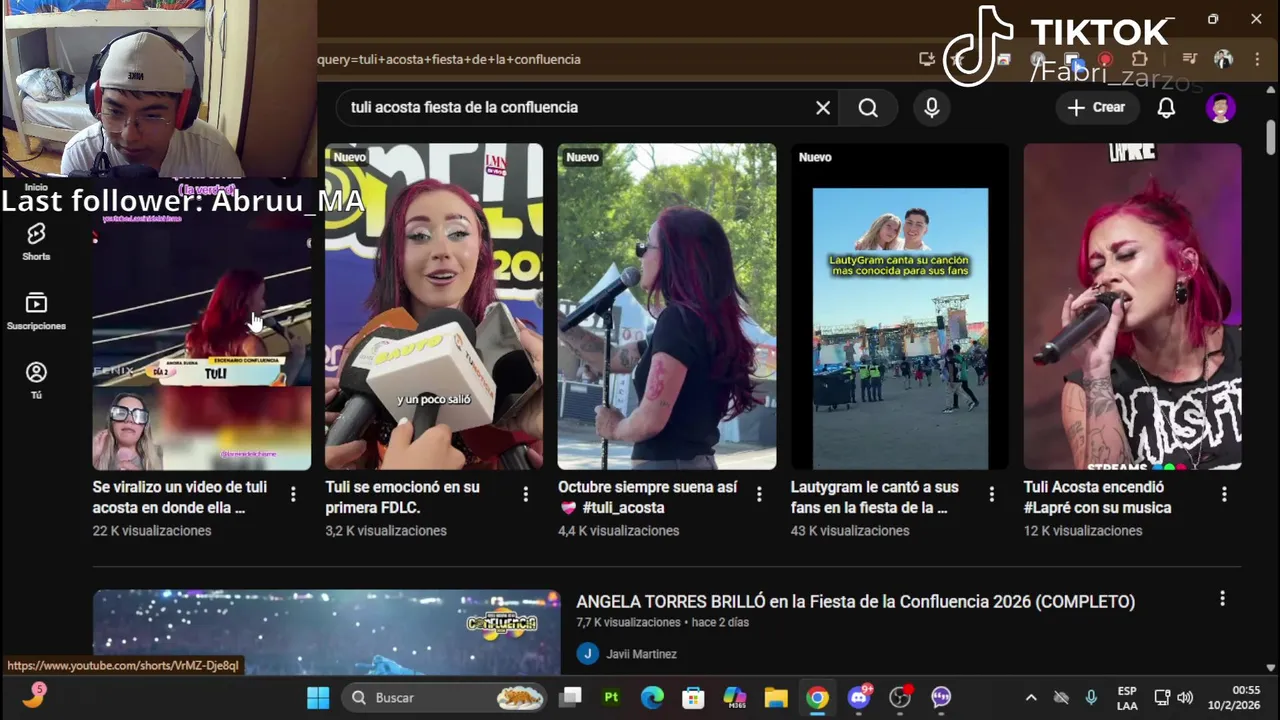
Task: Click title 'Tuli Acosta encendió #Lapré'
Action: coord(1097,497)
